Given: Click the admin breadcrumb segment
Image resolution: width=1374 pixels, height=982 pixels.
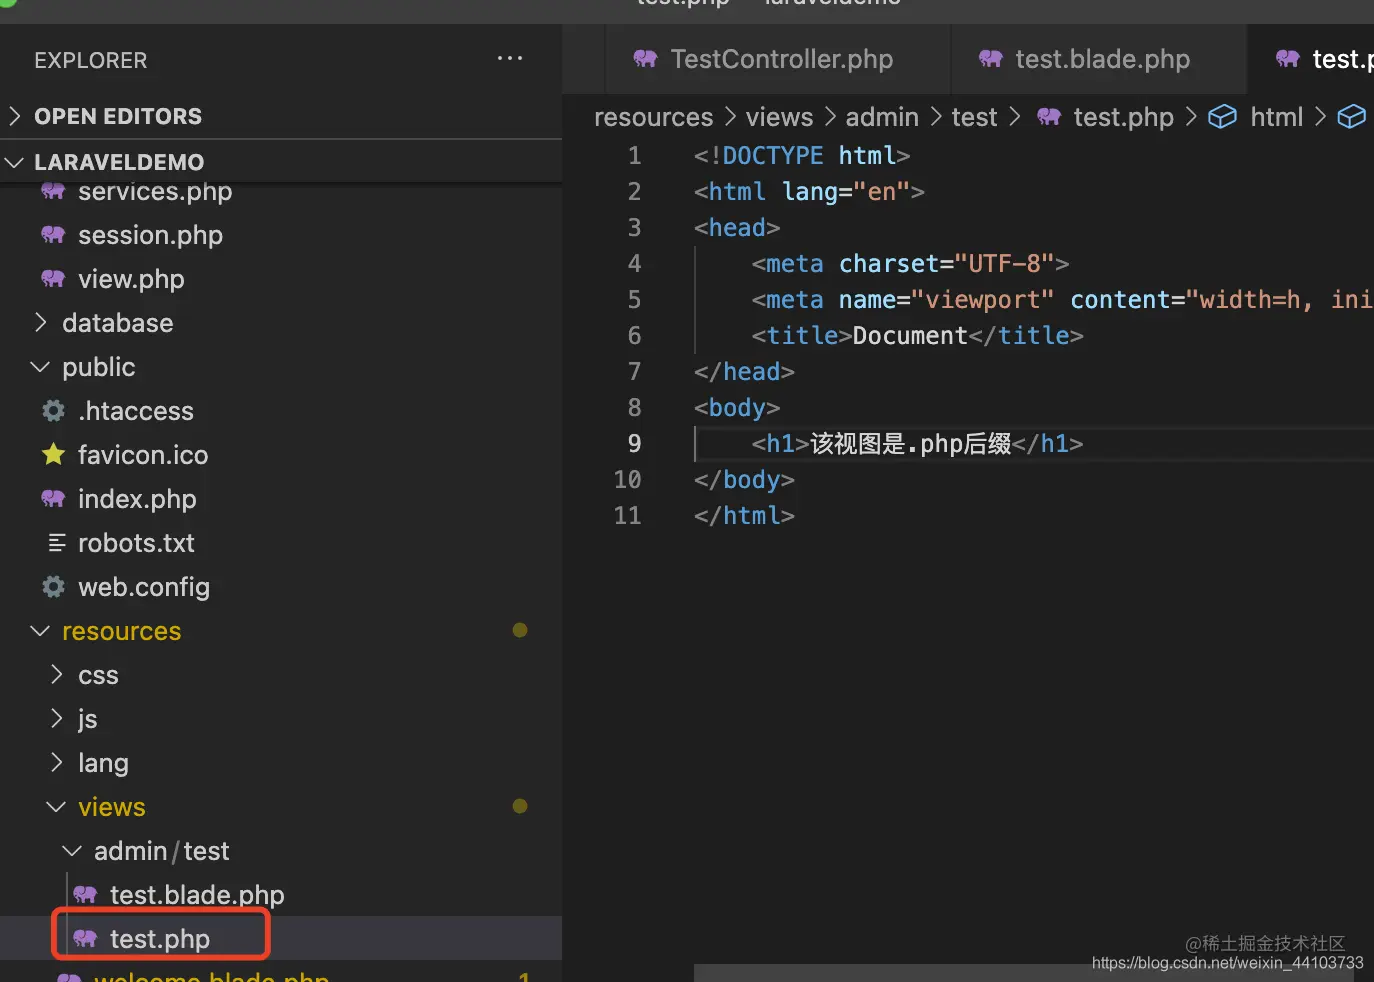Looking at the screenshot, I should (882, 117).
